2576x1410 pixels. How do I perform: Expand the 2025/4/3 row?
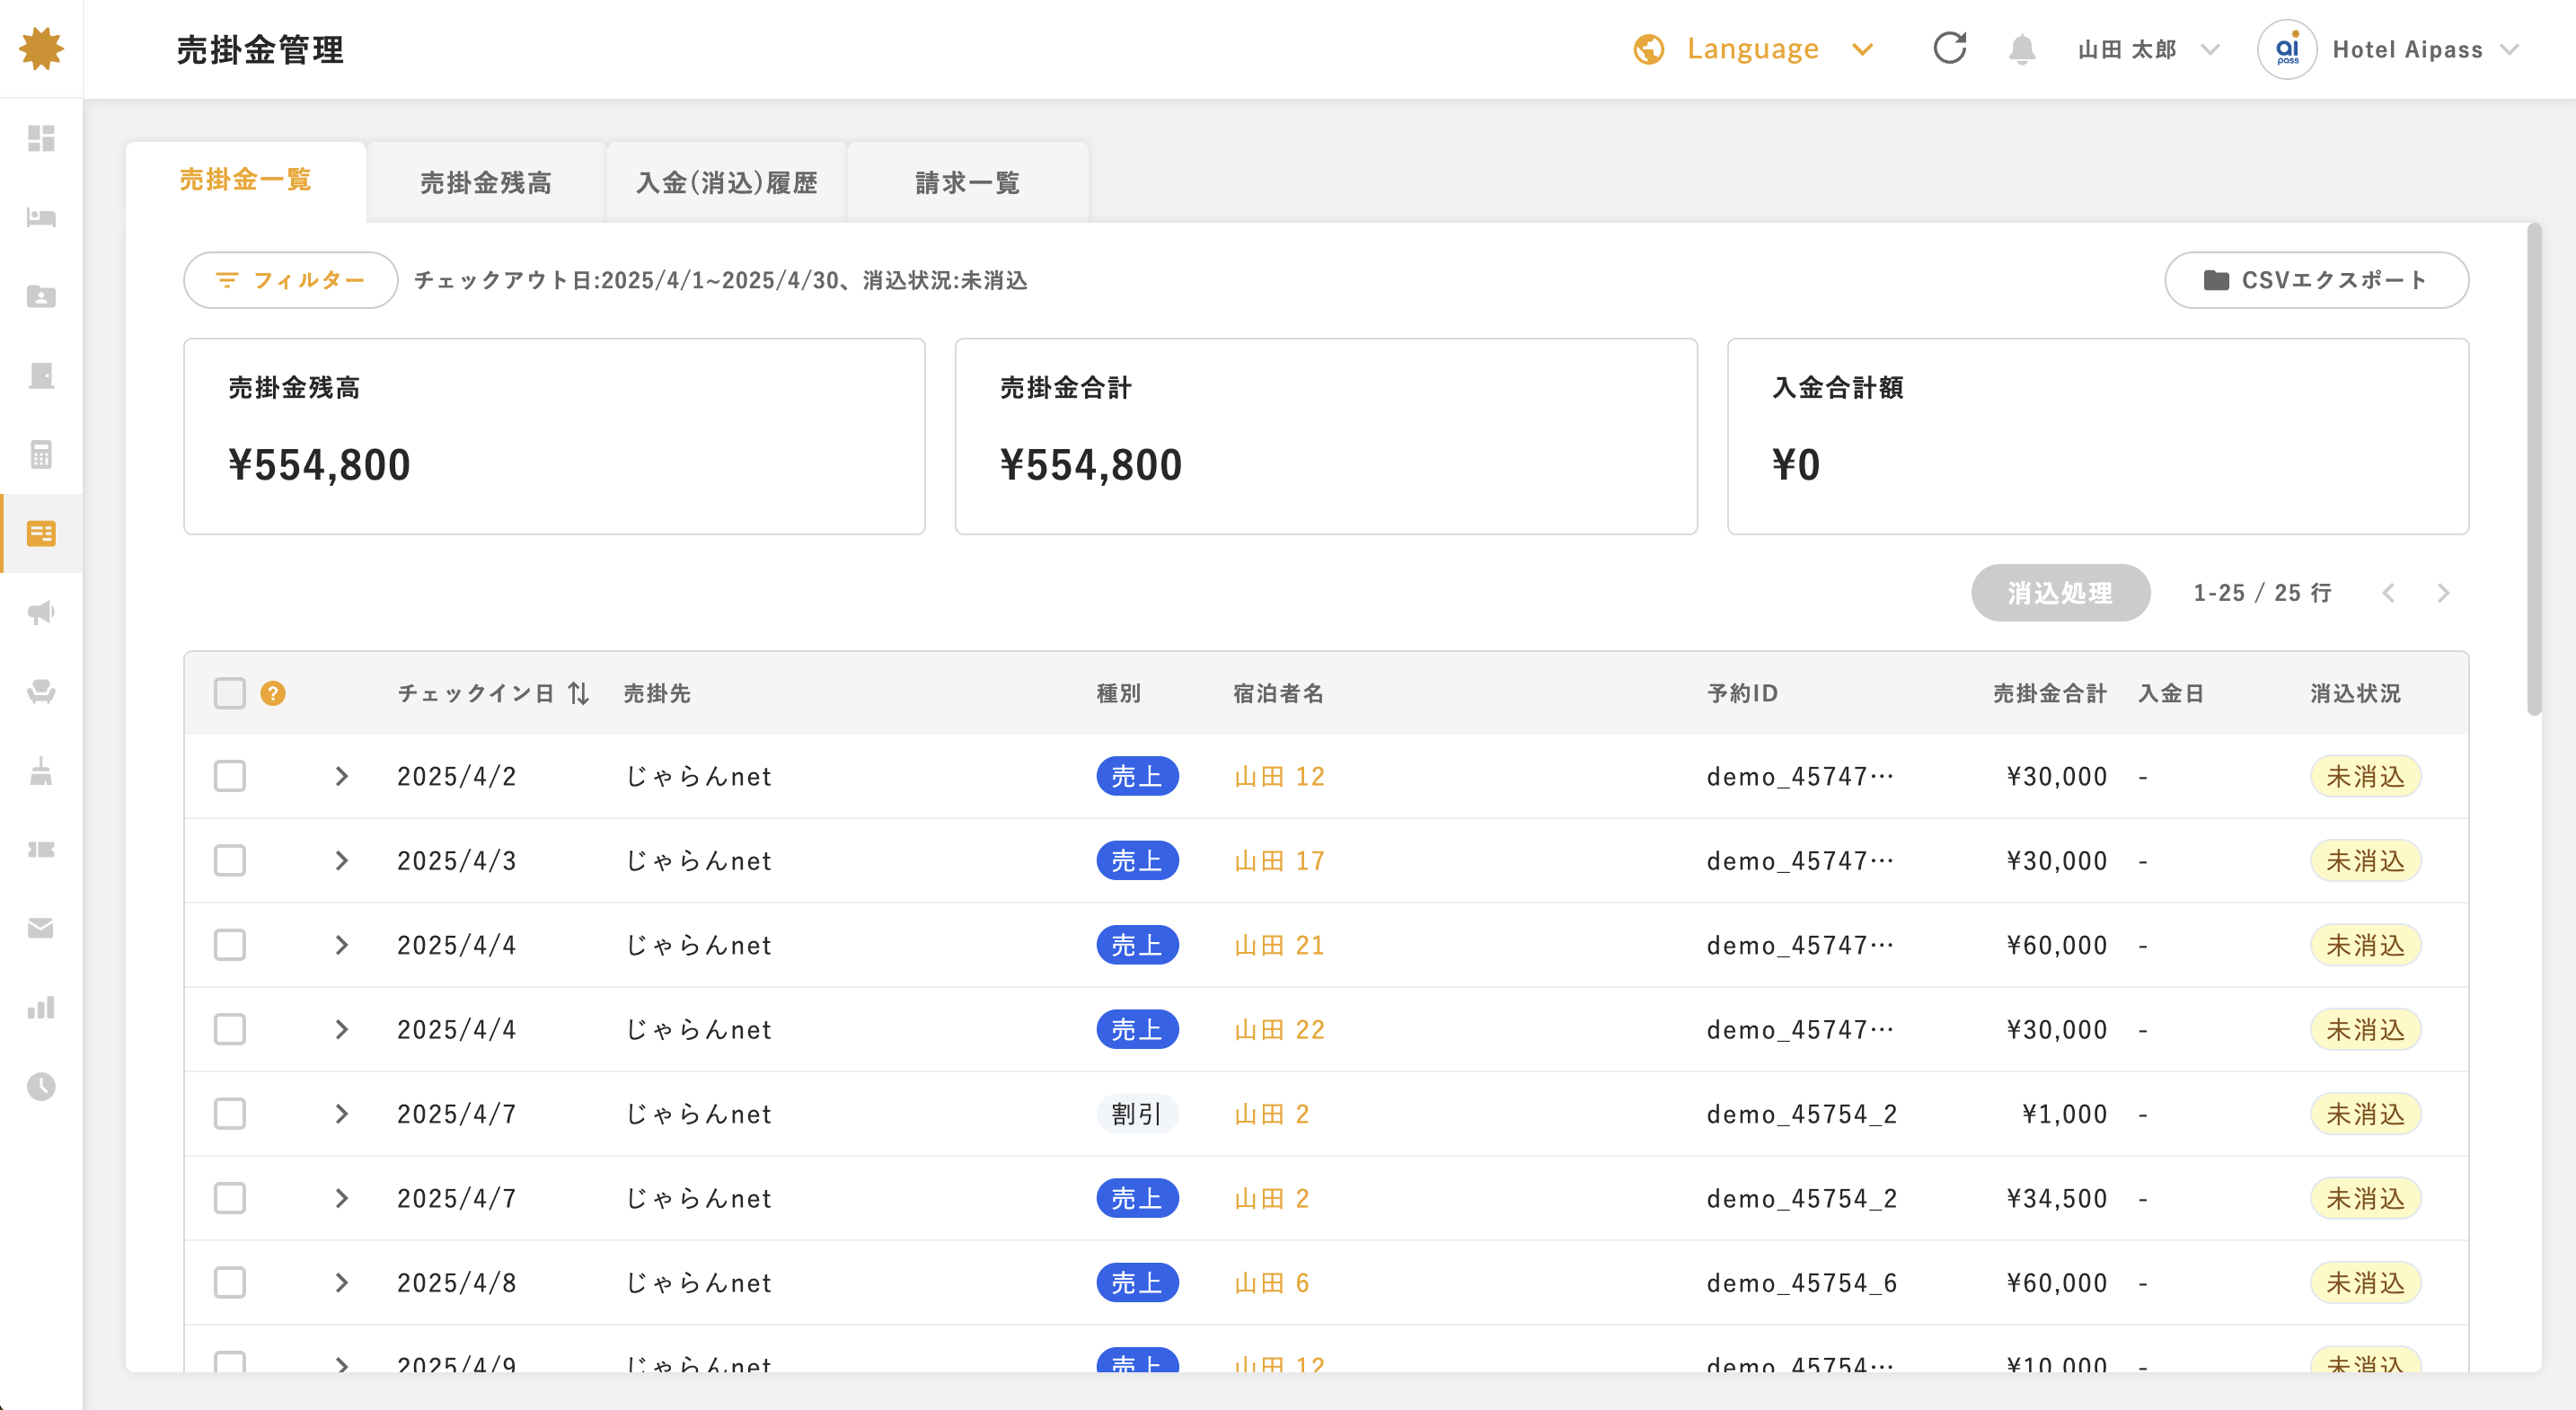pos(342,860)
